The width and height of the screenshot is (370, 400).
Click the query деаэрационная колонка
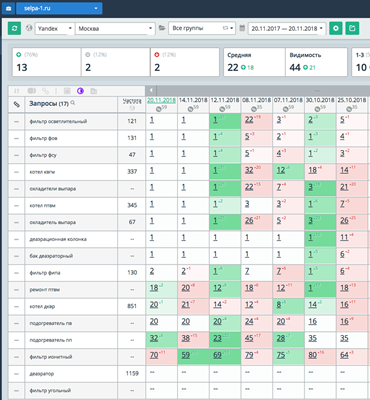tap(58, 239)
